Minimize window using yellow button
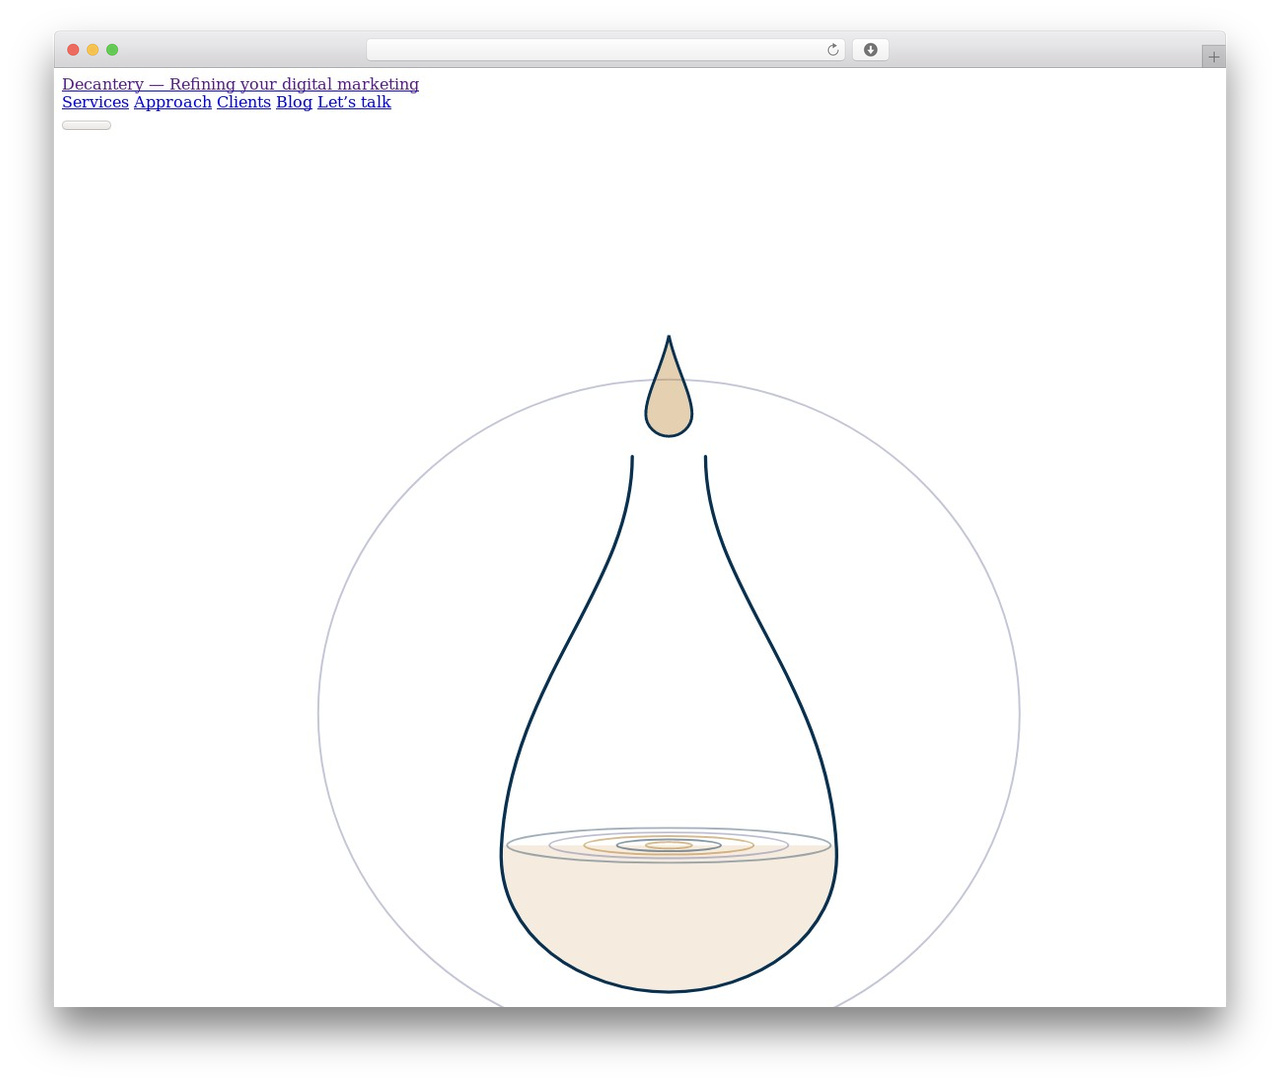The image size is (1280, 1084). [x=93, y=50]
